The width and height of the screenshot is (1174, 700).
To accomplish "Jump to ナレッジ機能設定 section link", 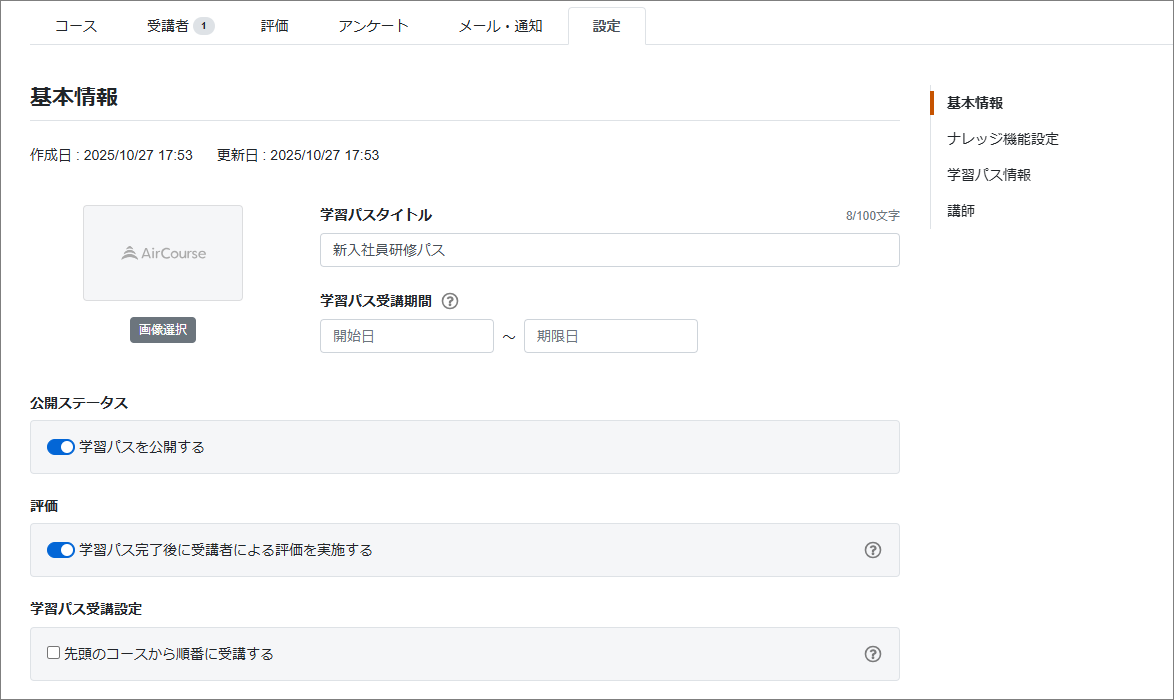I will tap(1002, 139).
